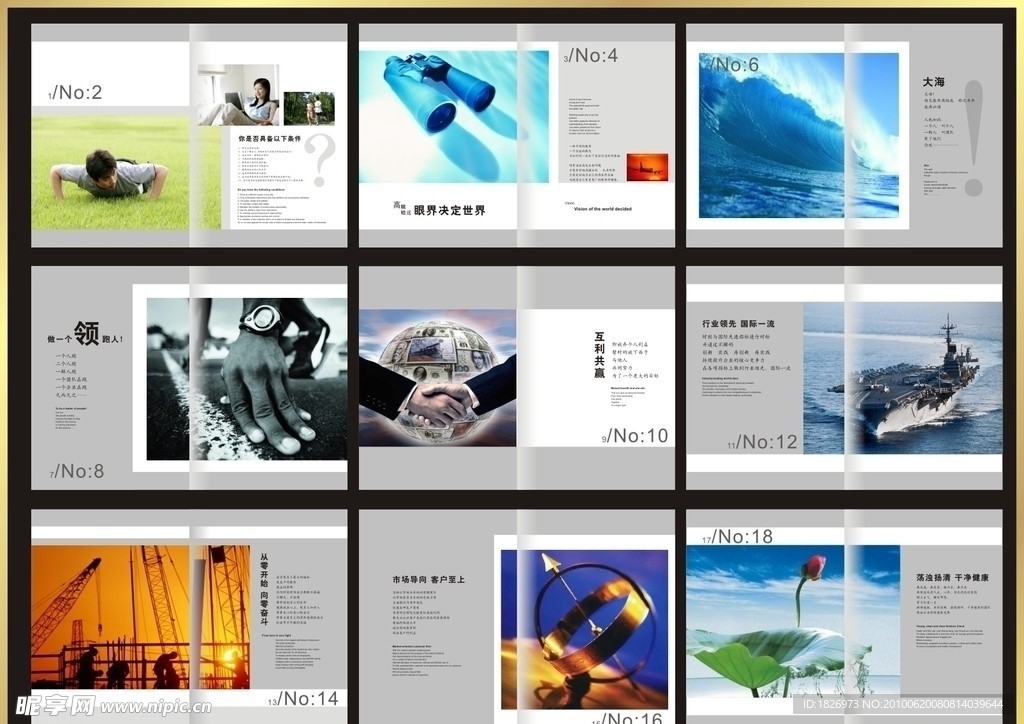The image size is (1024, 724).
Task: Select the hand with wristwatch photo
Action: (x=247, y=379)
